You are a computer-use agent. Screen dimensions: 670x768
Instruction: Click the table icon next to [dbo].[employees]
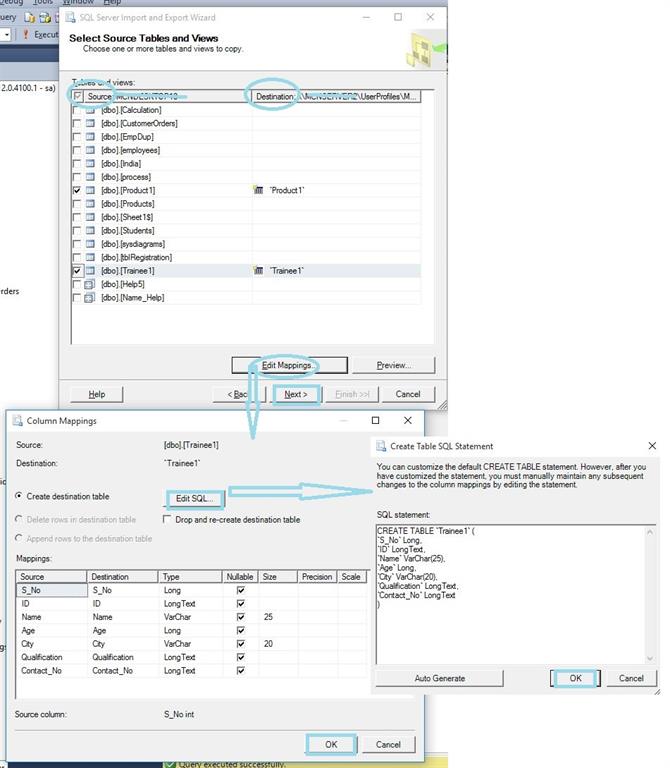tap(90, 150)
